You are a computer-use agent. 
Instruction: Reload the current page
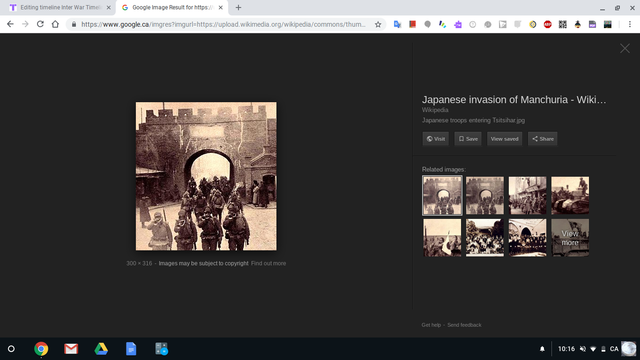click(40, 24)
